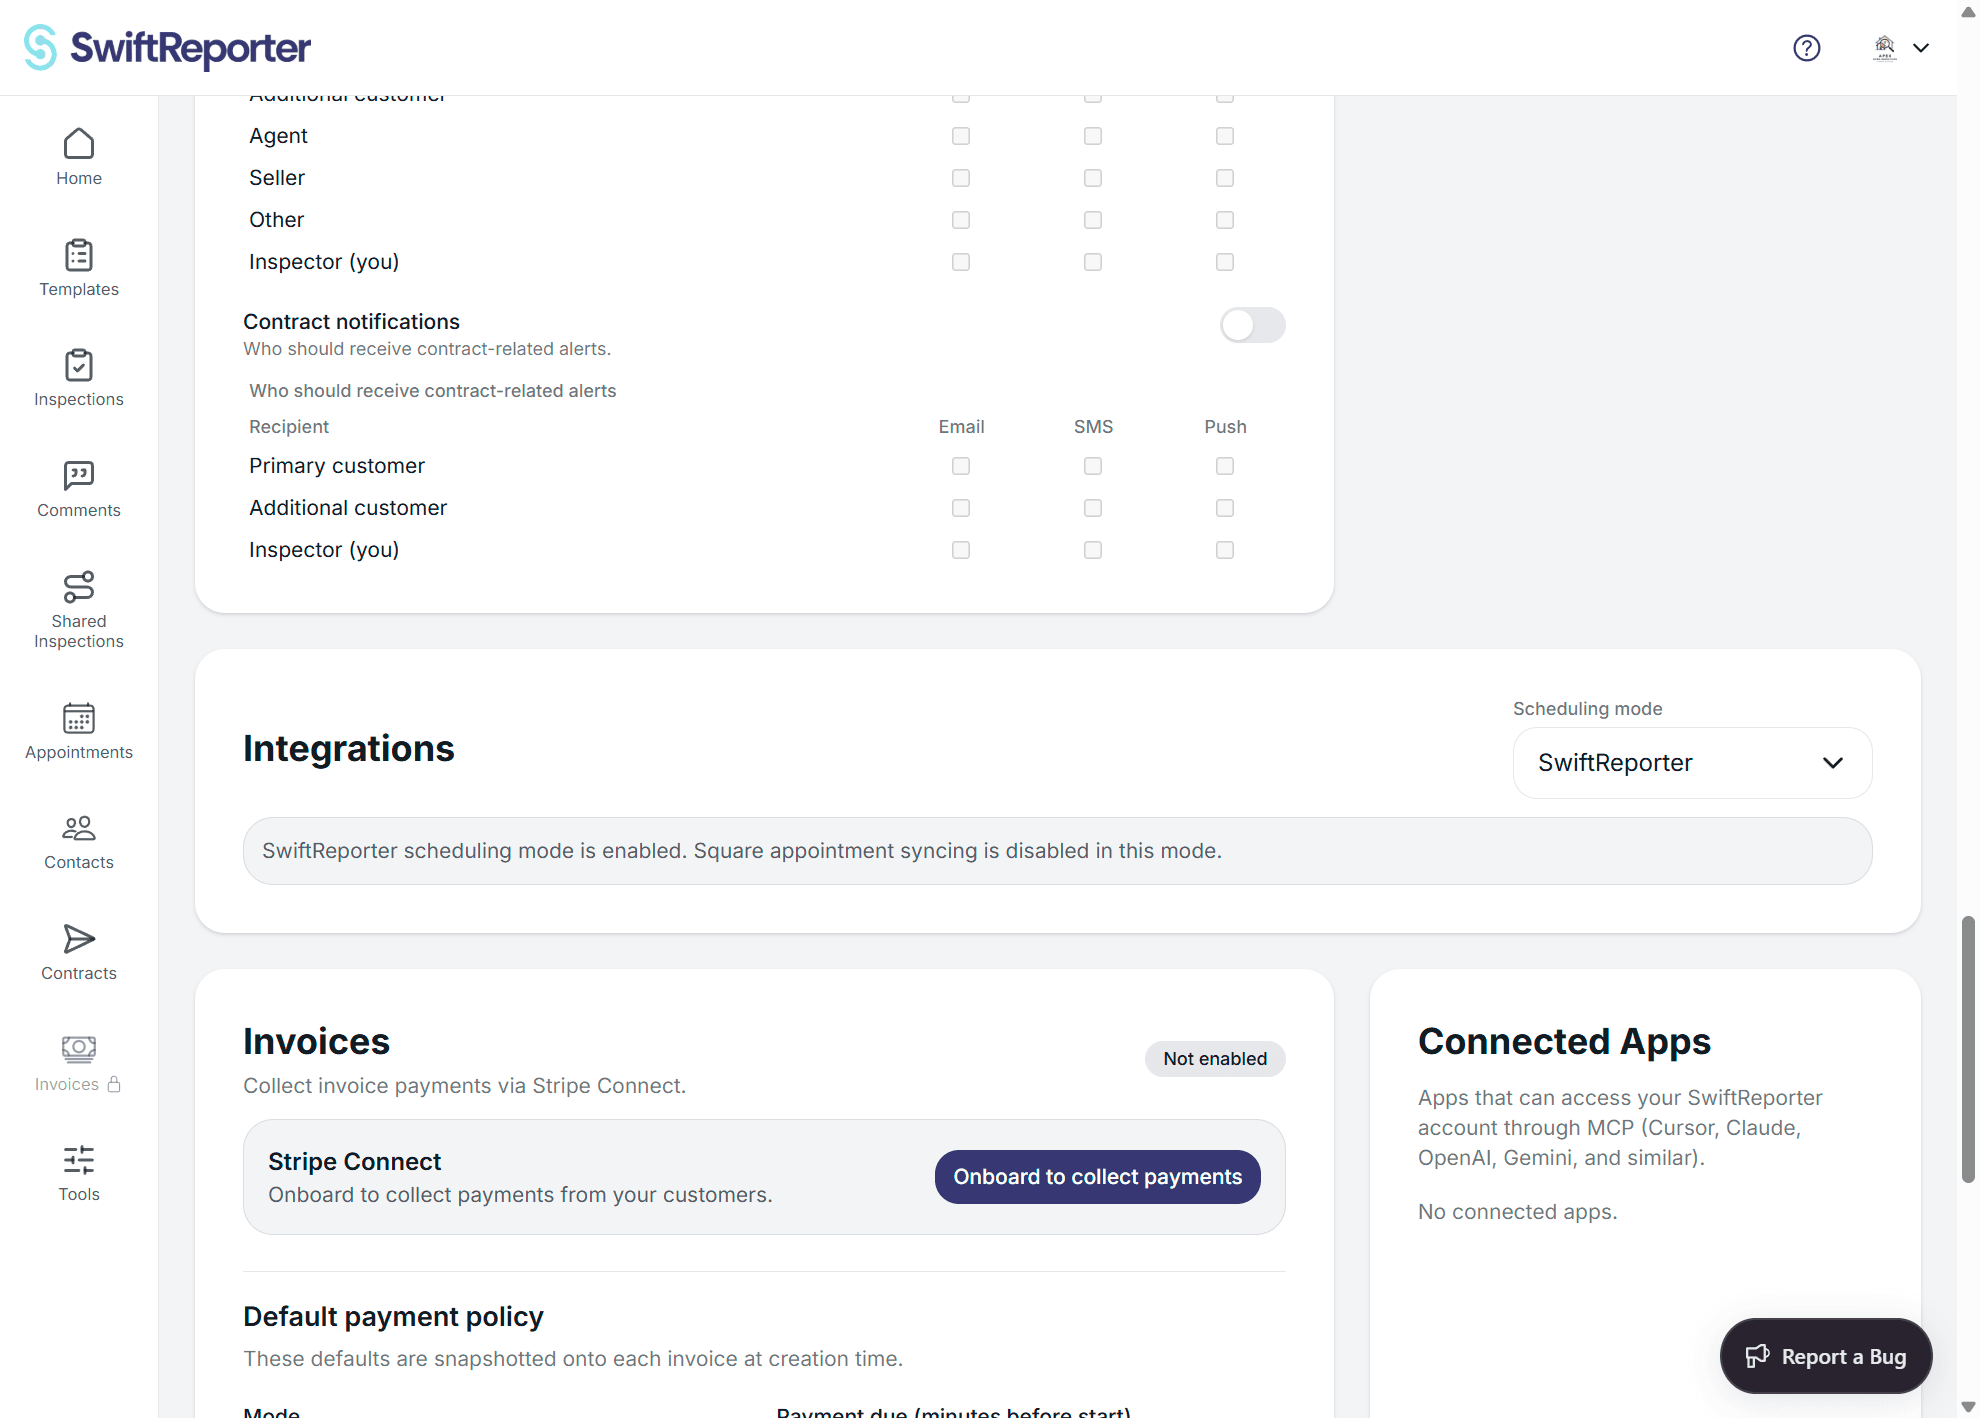Click the No connected apps text
Viewport: 1980px width, 1418px height.
pos(1517,1212)
